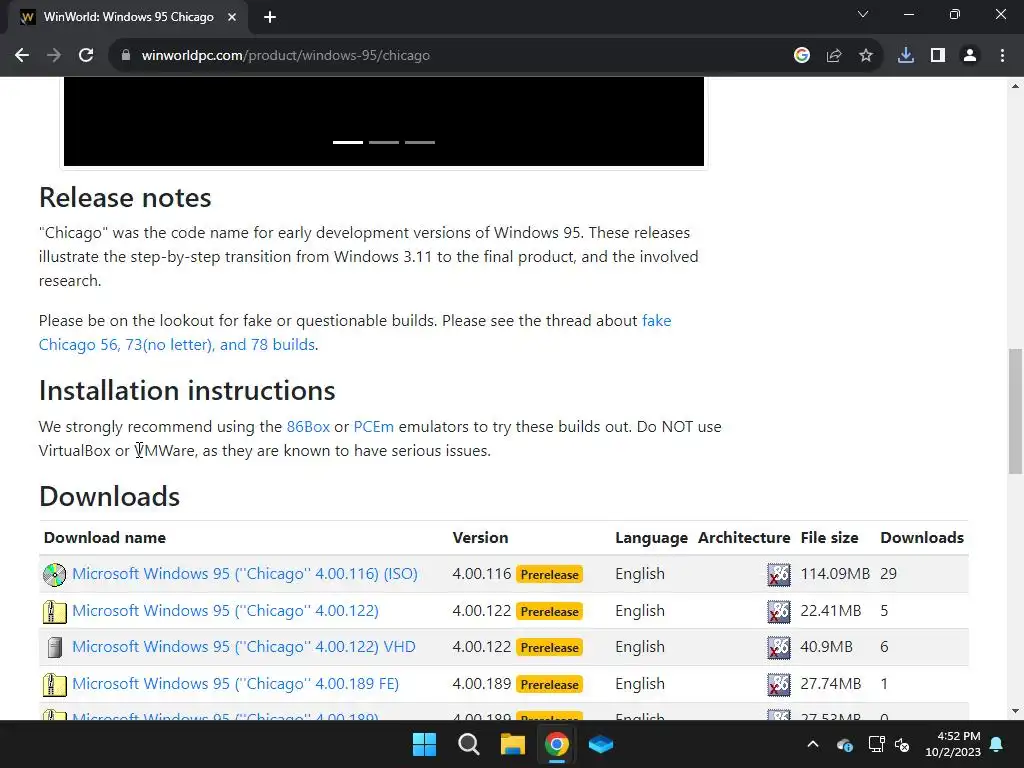Select second carousel slide indicator
This screenshot has height=768, width=1024.
point(383,142)
